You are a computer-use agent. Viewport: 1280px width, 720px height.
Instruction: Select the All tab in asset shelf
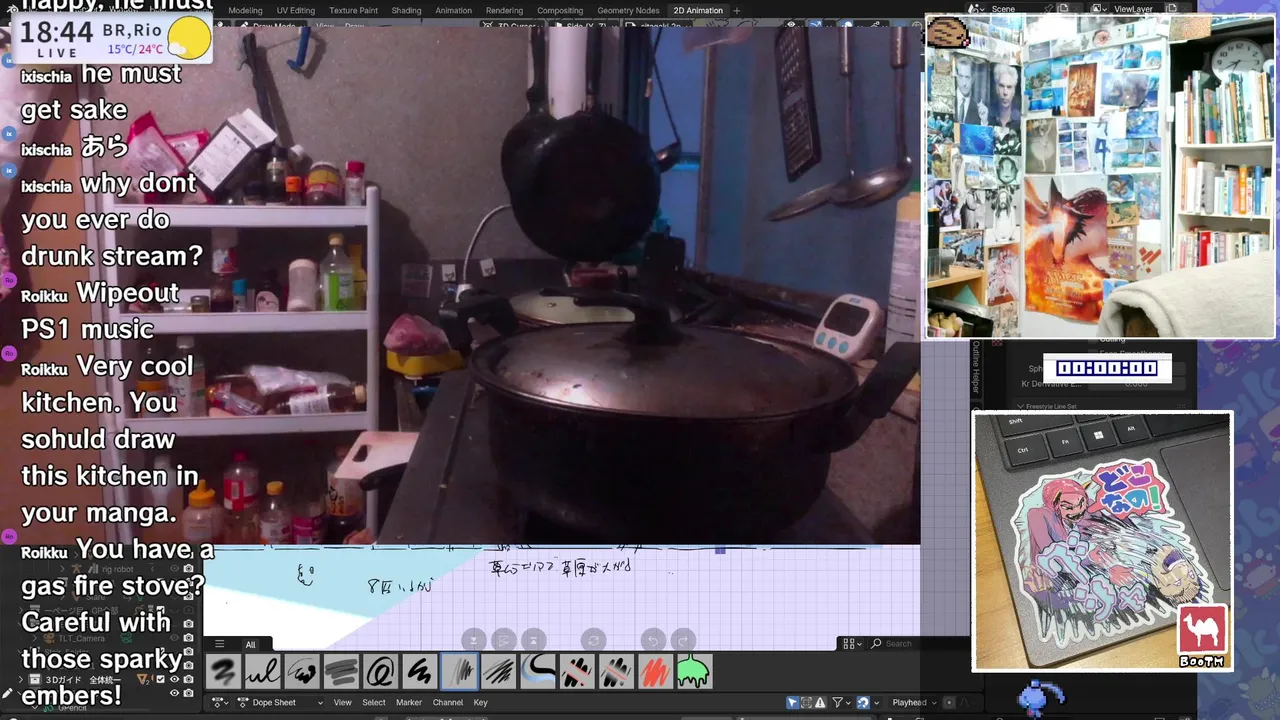(250, 644)
